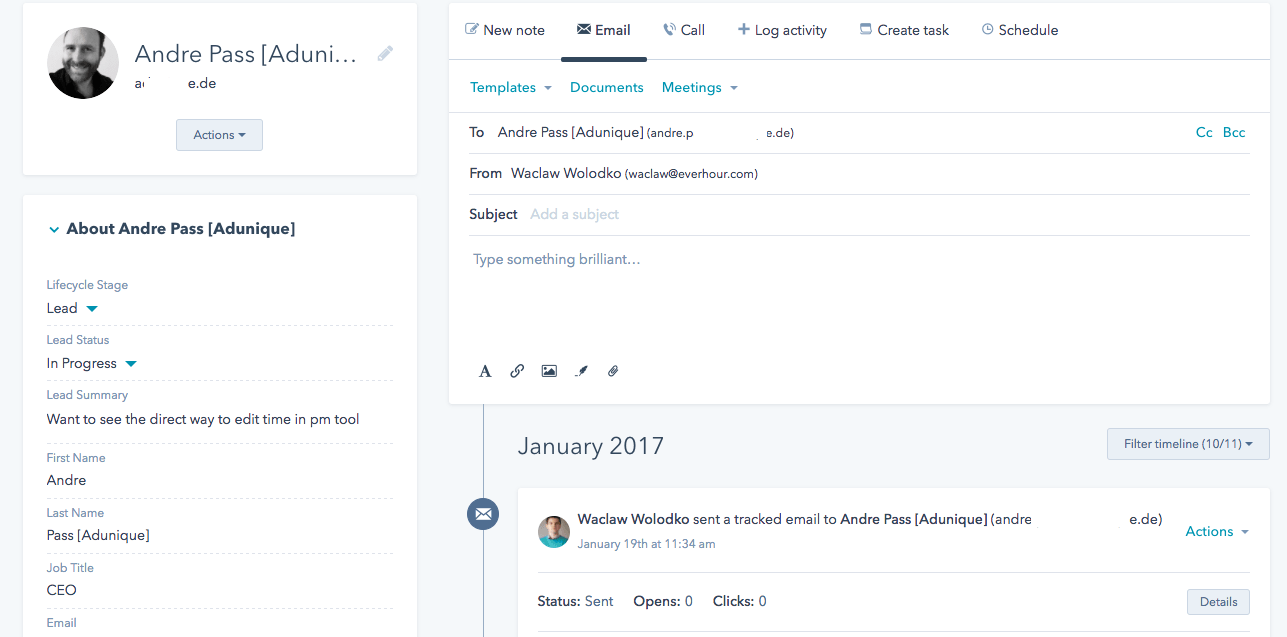Expand the Templates dropdown menu

pyautogui.click(x=510, y=88)
